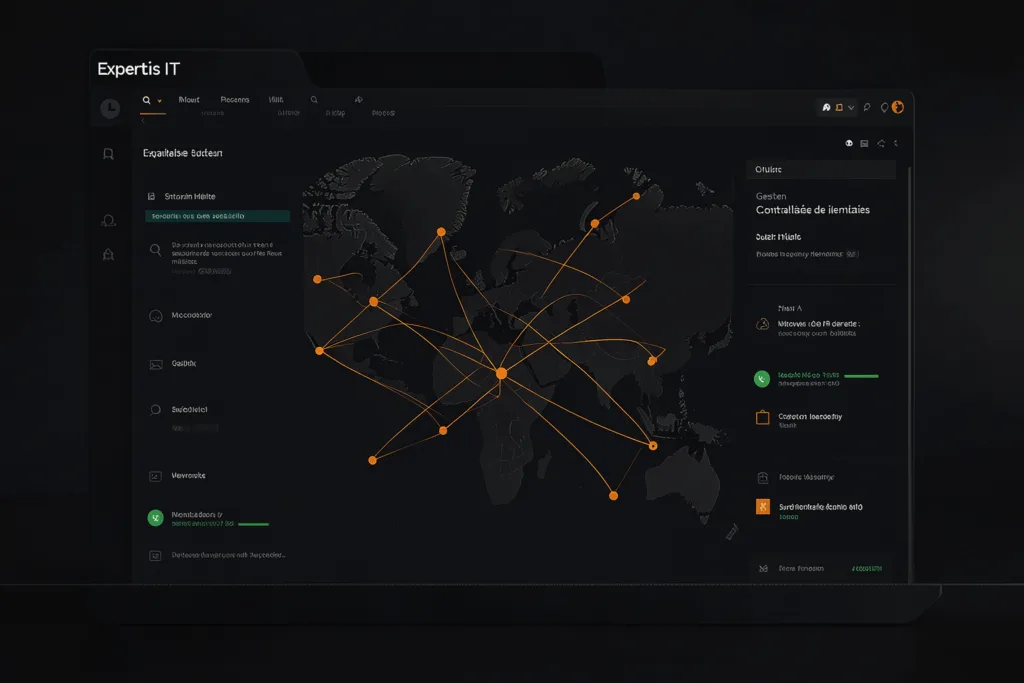Open notifications bell in the left sidebar
1024x683 pixels.
108,254
